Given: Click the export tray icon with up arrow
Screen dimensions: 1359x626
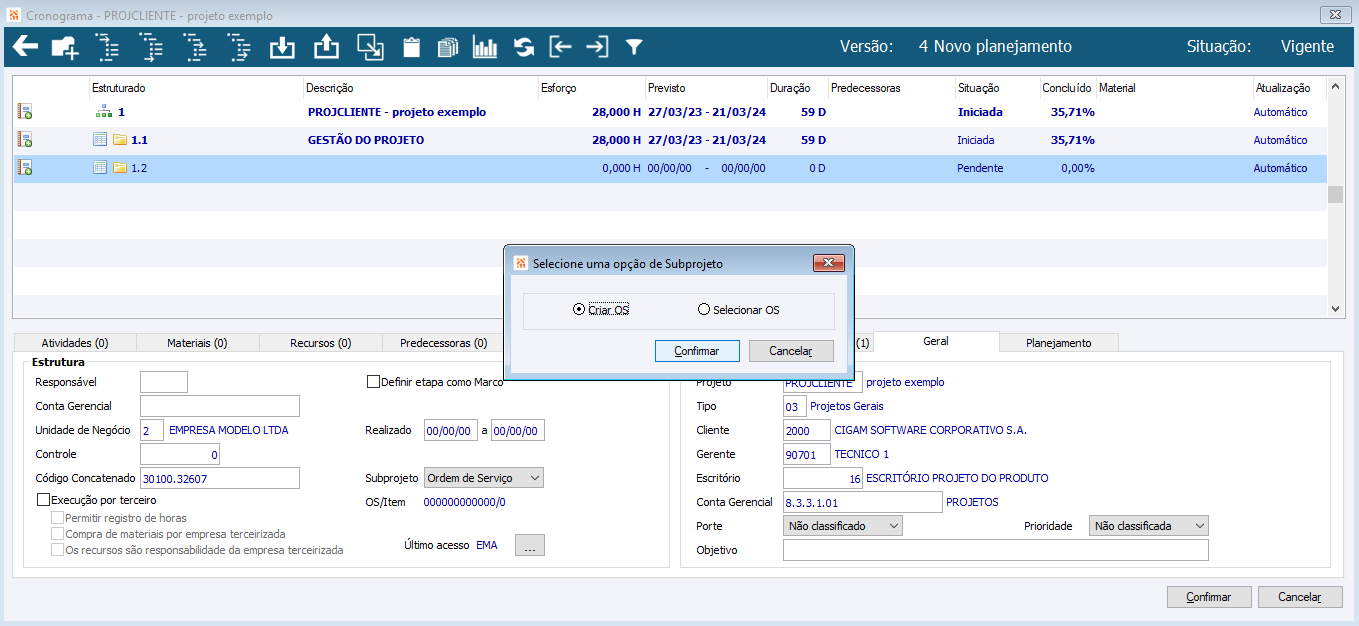Looking at the screenshot, I should pos(327,47).
